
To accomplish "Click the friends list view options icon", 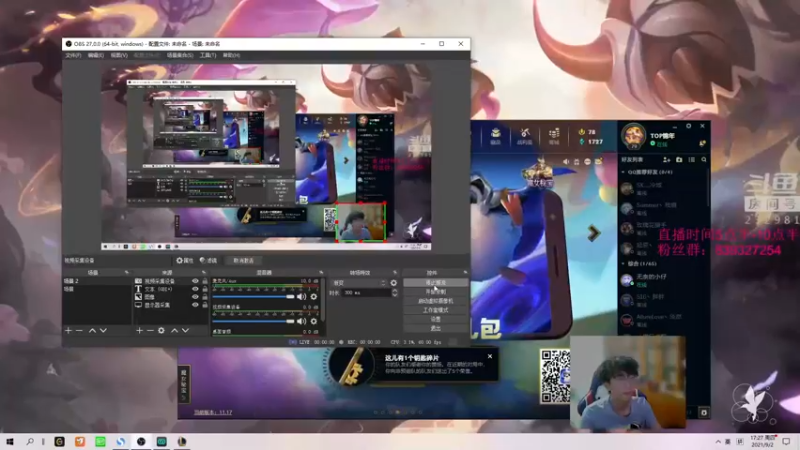I will coord(691,160).
